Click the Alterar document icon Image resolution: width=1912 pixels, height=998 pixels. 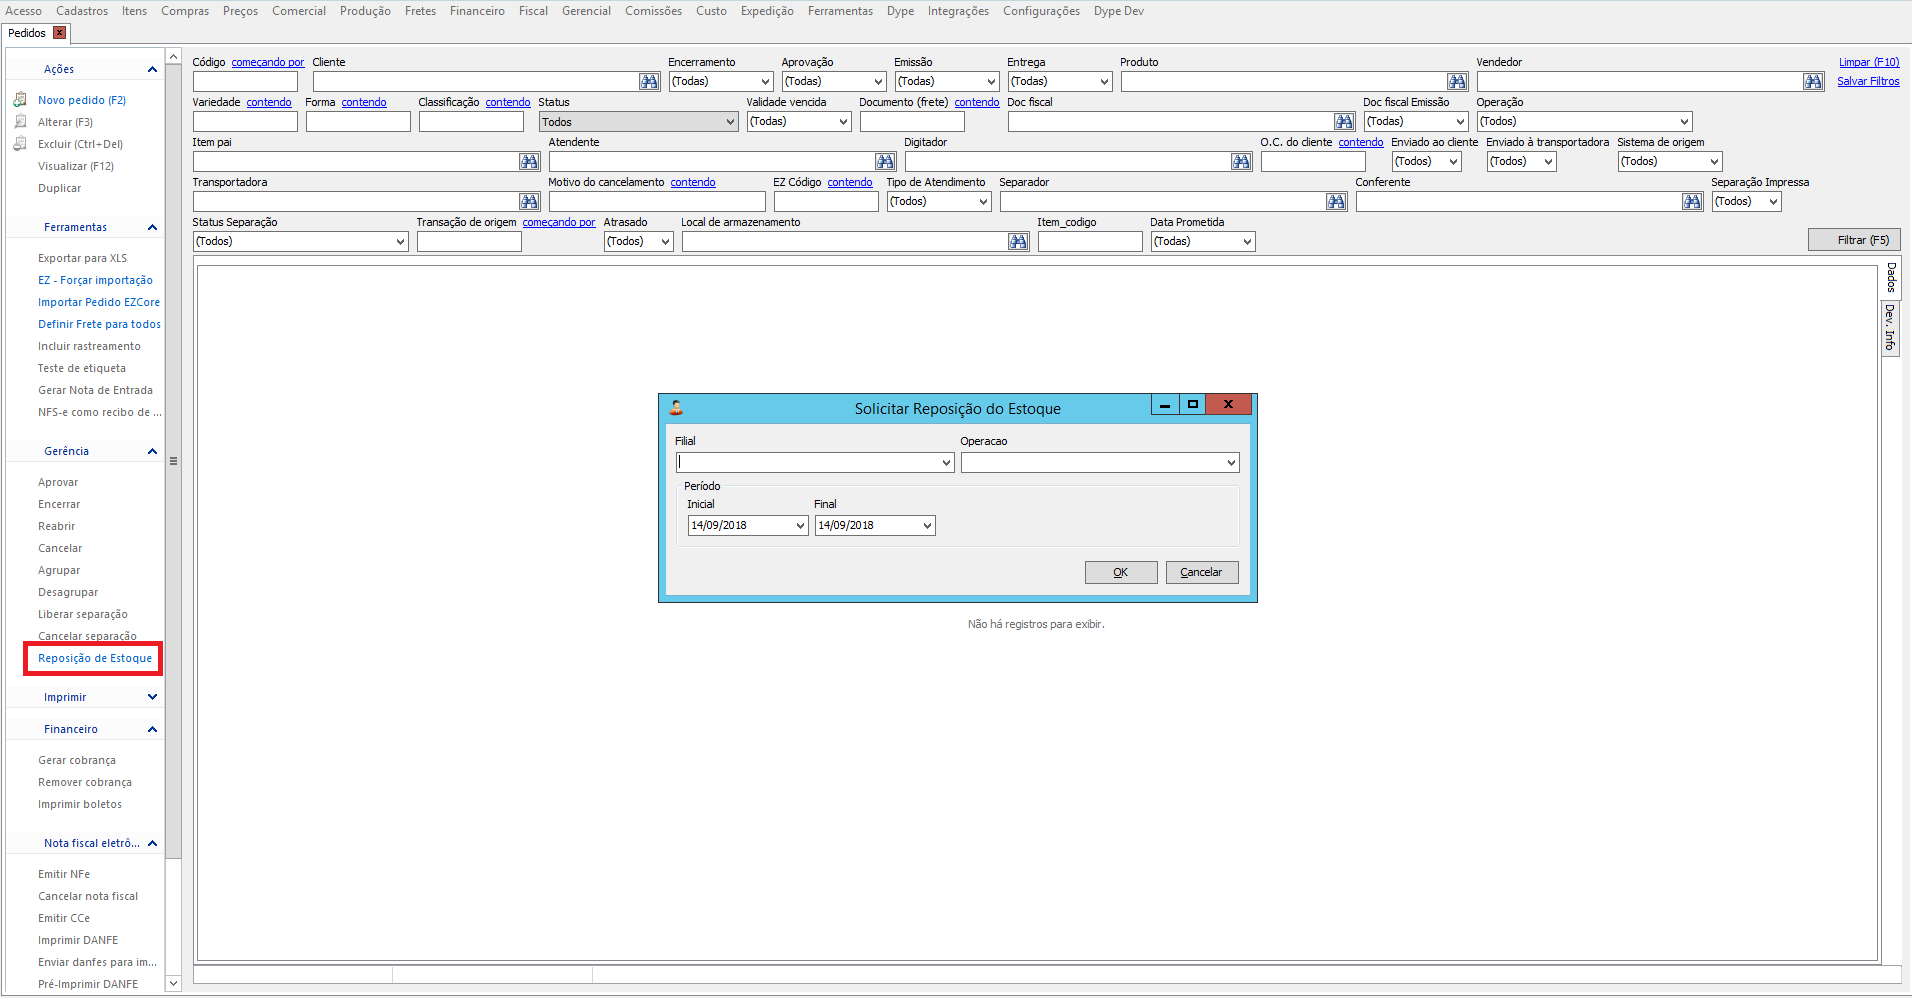pos(20,122)
